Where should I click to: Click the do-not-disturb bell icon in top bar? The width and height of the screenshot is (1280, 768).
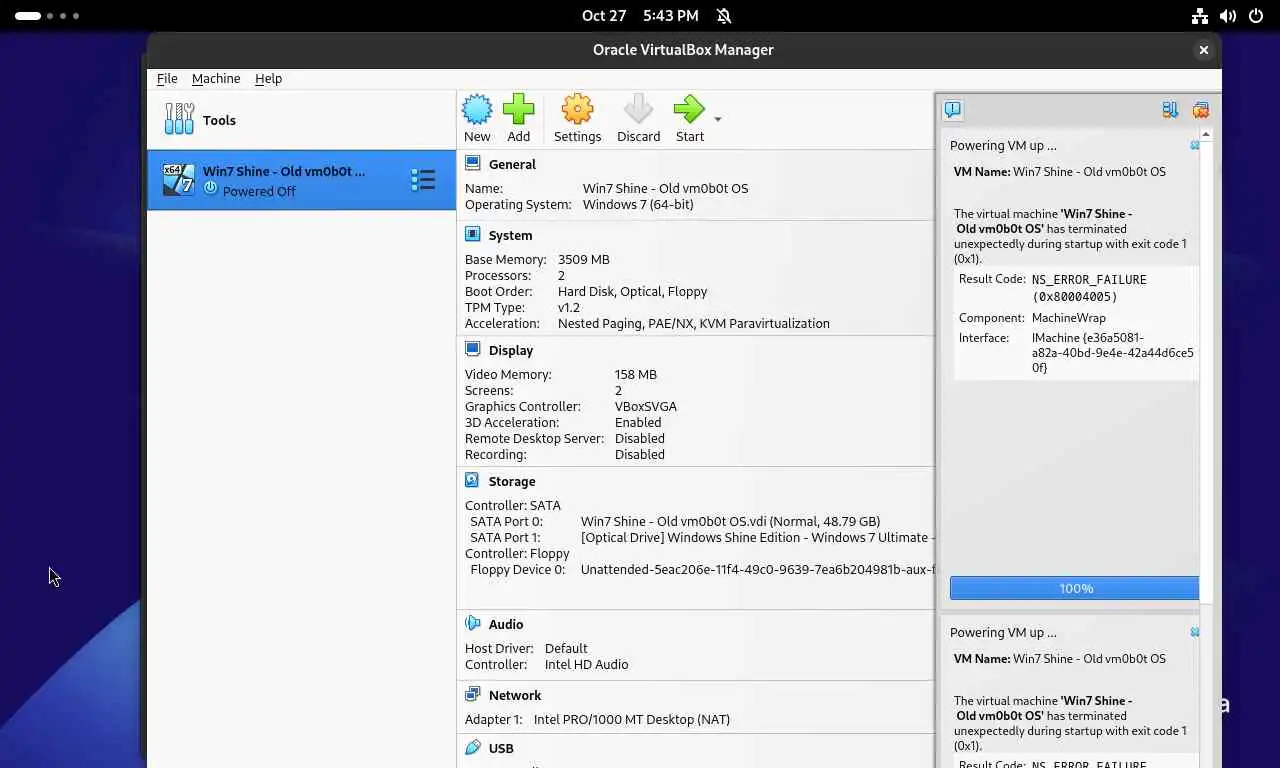click(724, 16)
